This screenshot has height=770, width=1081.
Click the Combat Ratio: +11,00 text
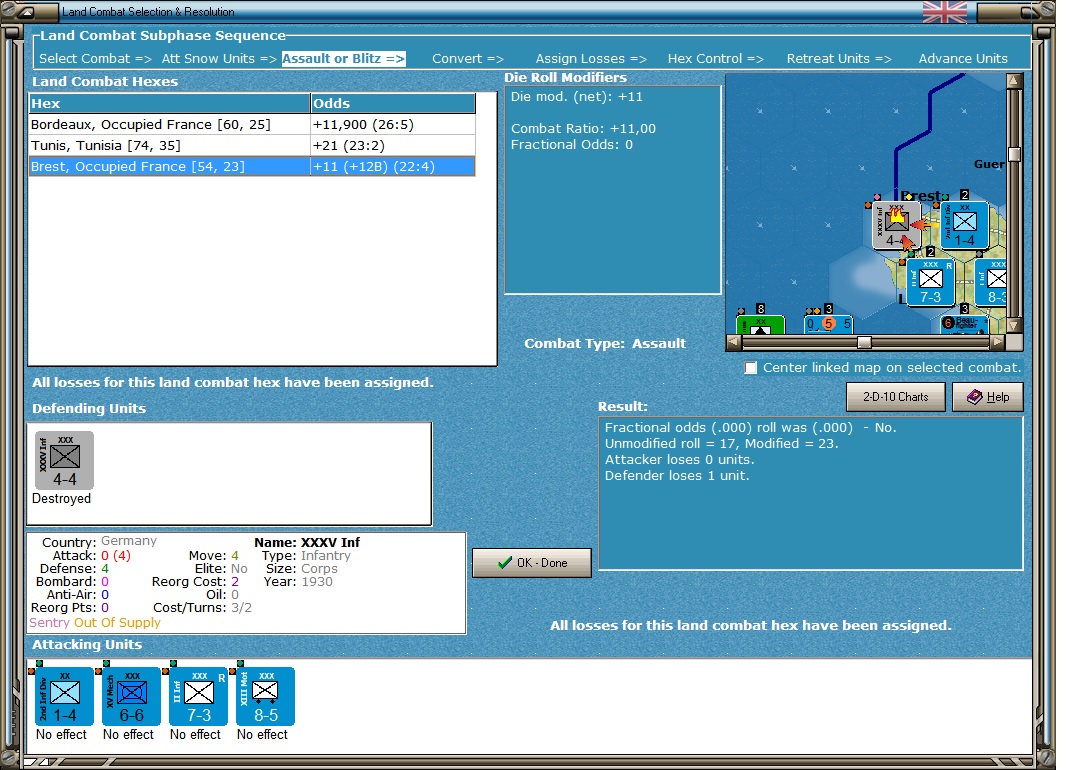tap(583, 128)
